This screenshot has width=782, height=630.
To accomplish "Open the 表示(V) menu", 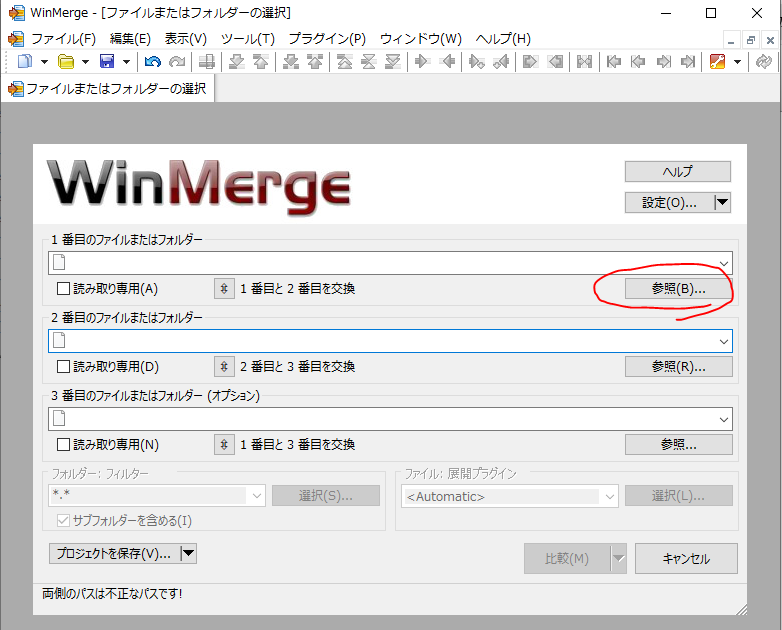I will 186,38.
